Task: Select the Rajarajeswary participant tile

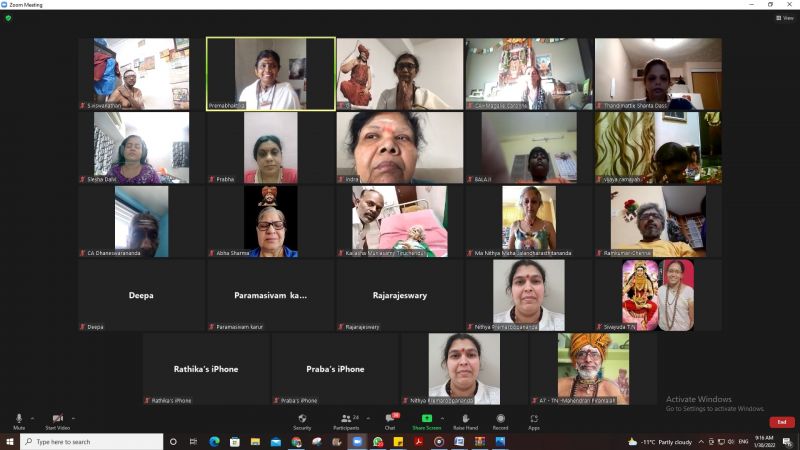Action: pyautogui.click(x=400, y=295)
